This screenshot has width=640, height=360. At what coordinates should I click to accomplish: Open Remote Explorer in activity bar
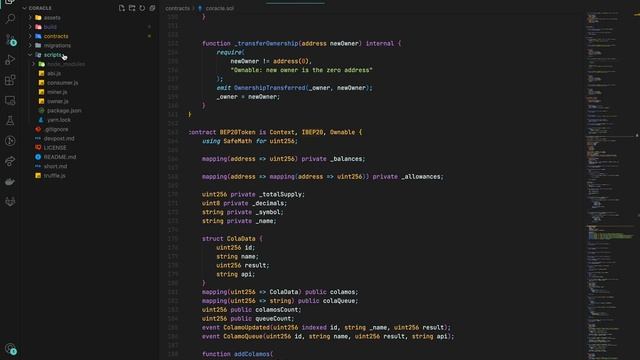(10, 100)
